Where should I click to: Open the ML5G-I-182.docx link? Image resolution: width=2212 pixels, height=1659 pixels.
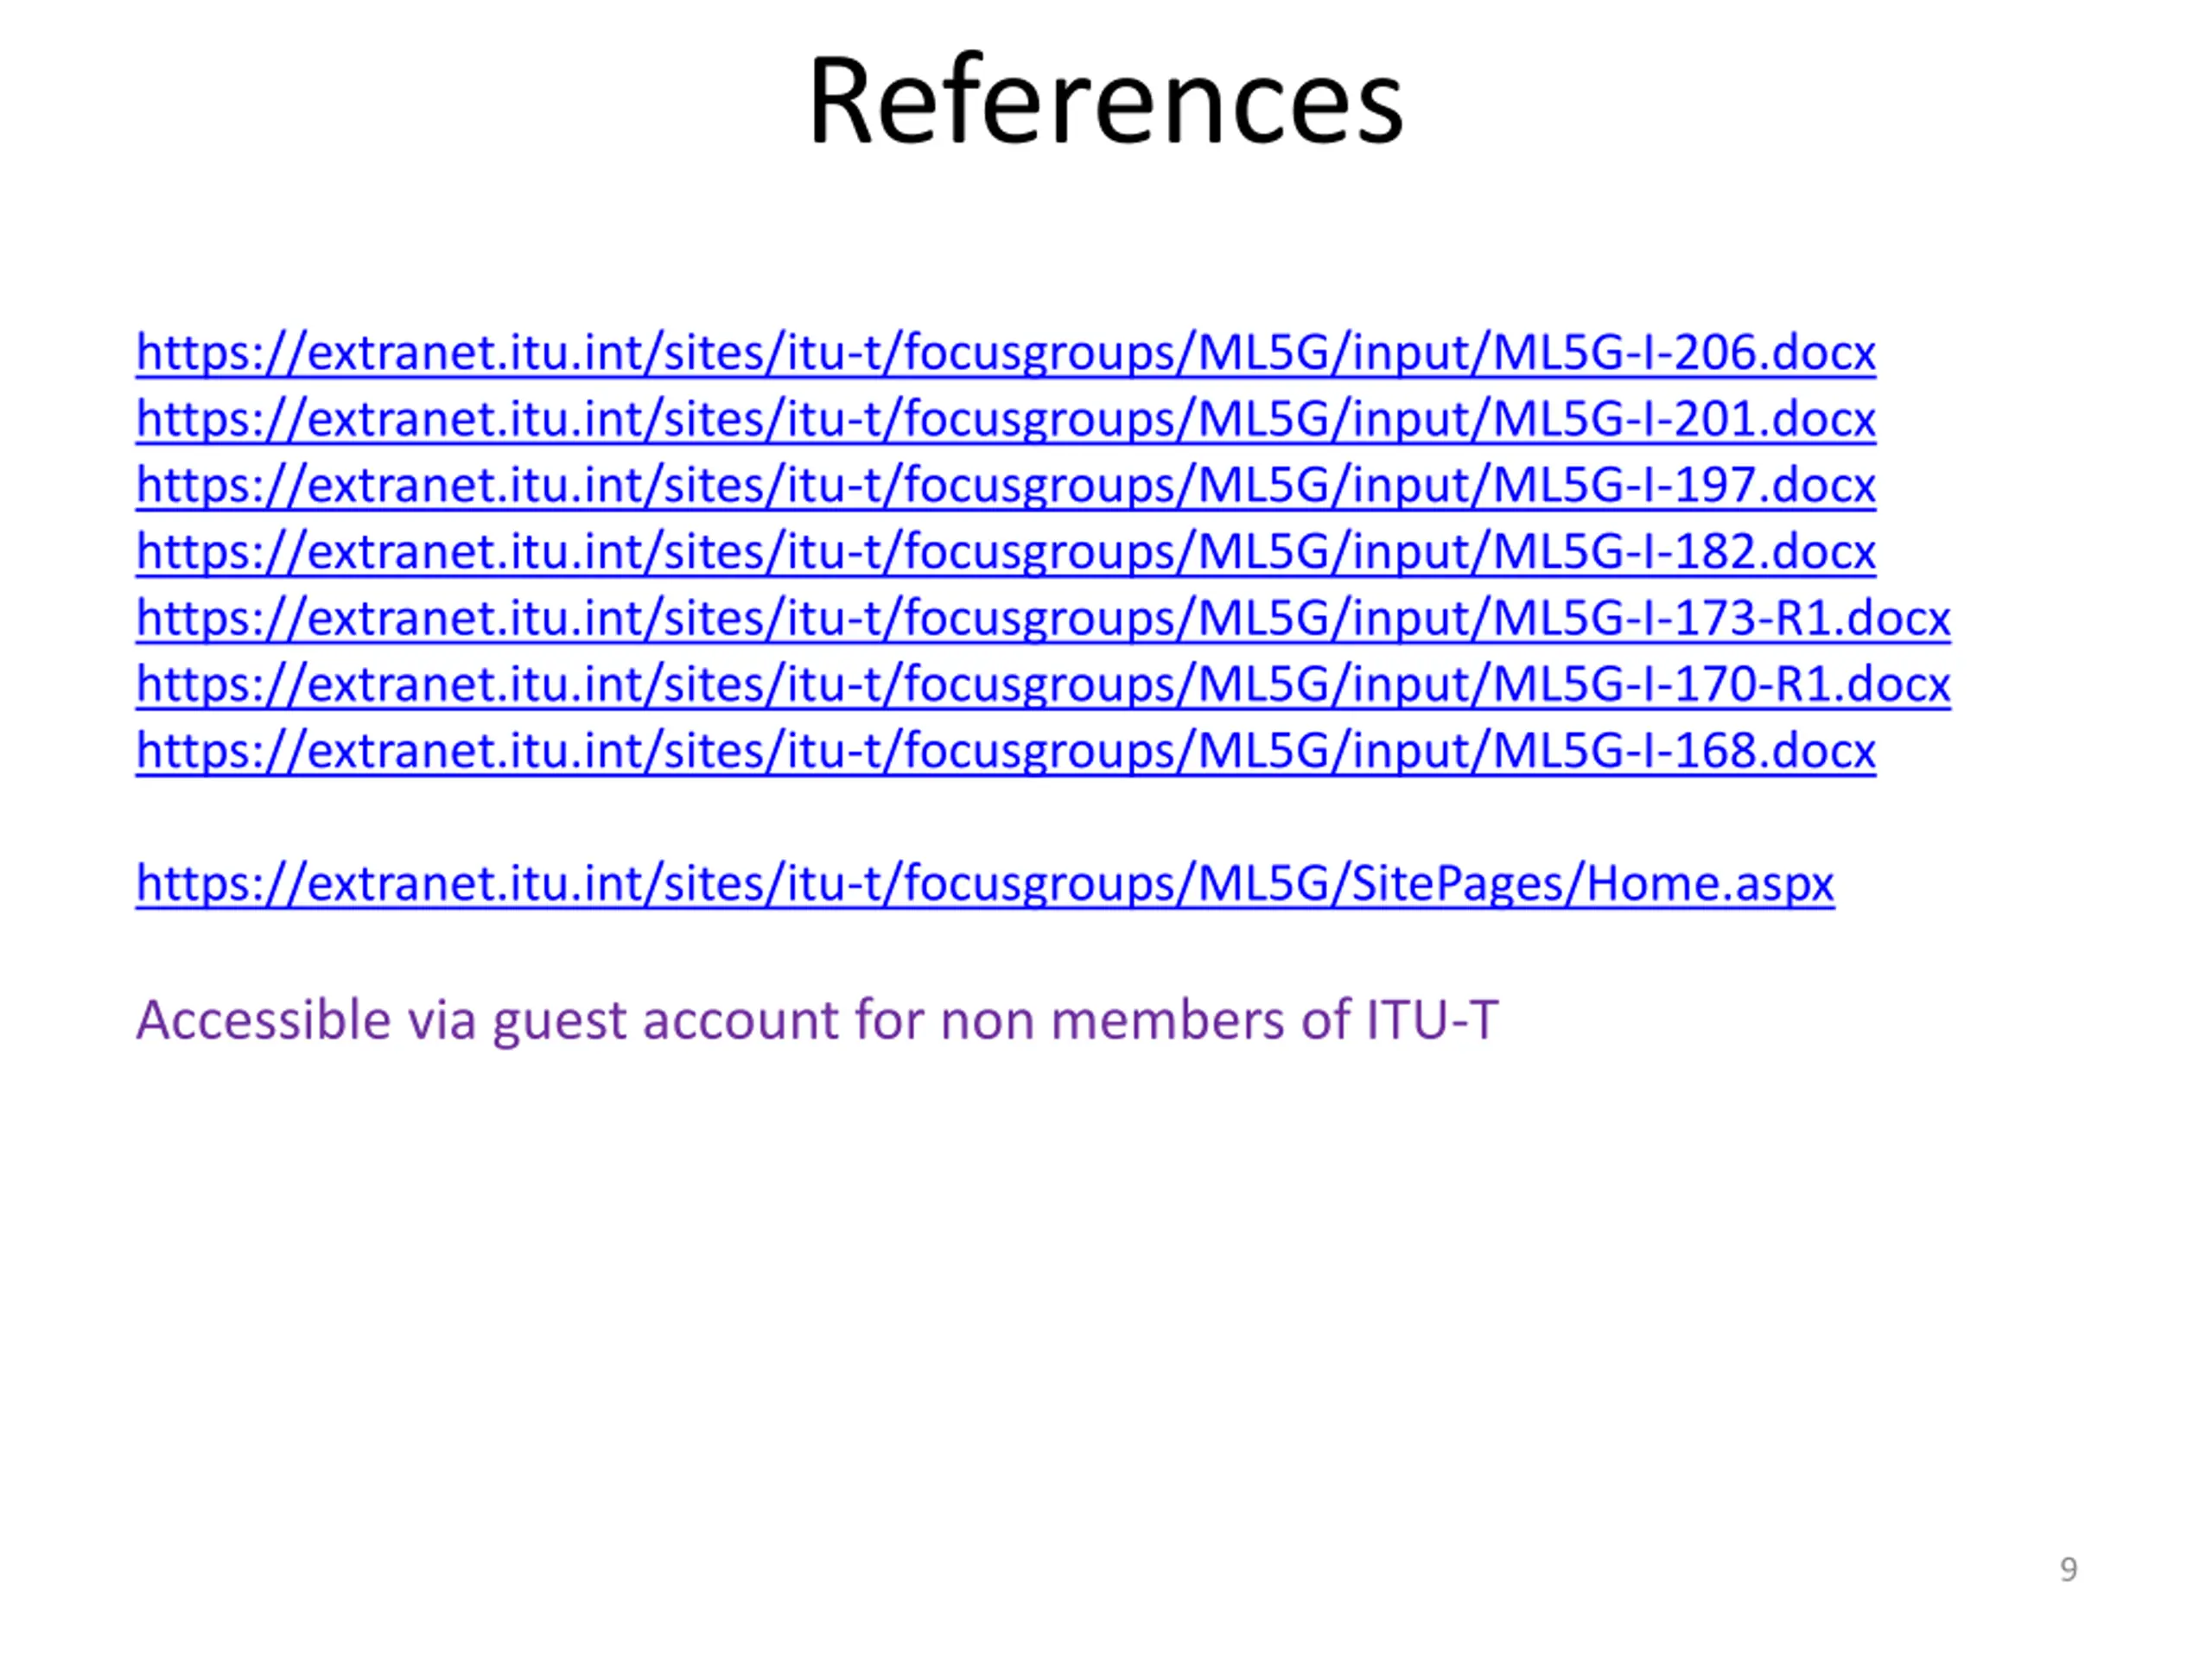(x=1006, y=552)
